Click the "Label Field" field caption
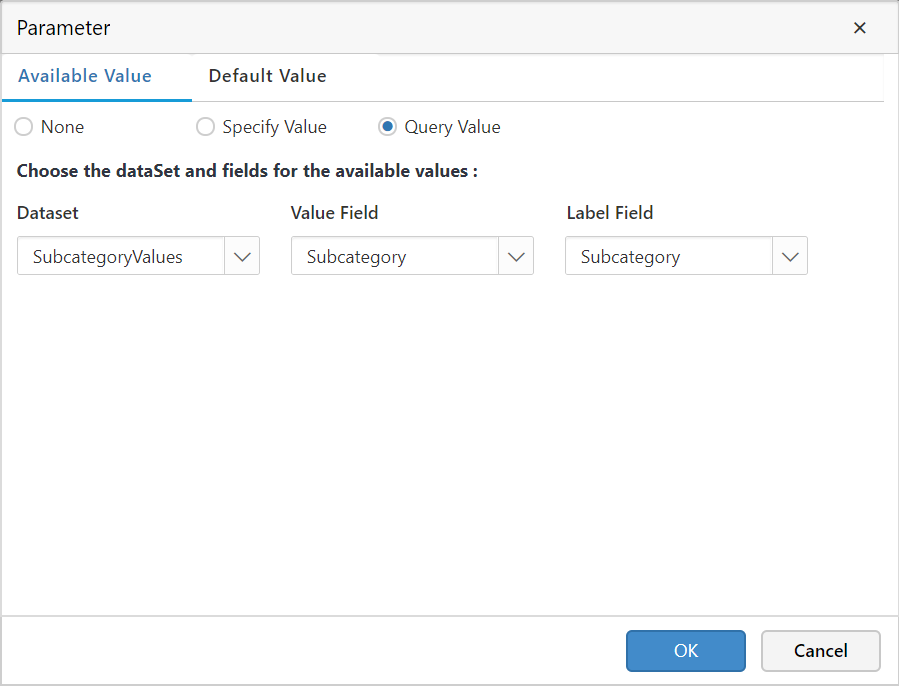 pyautogui.click(x=609, y=212)
